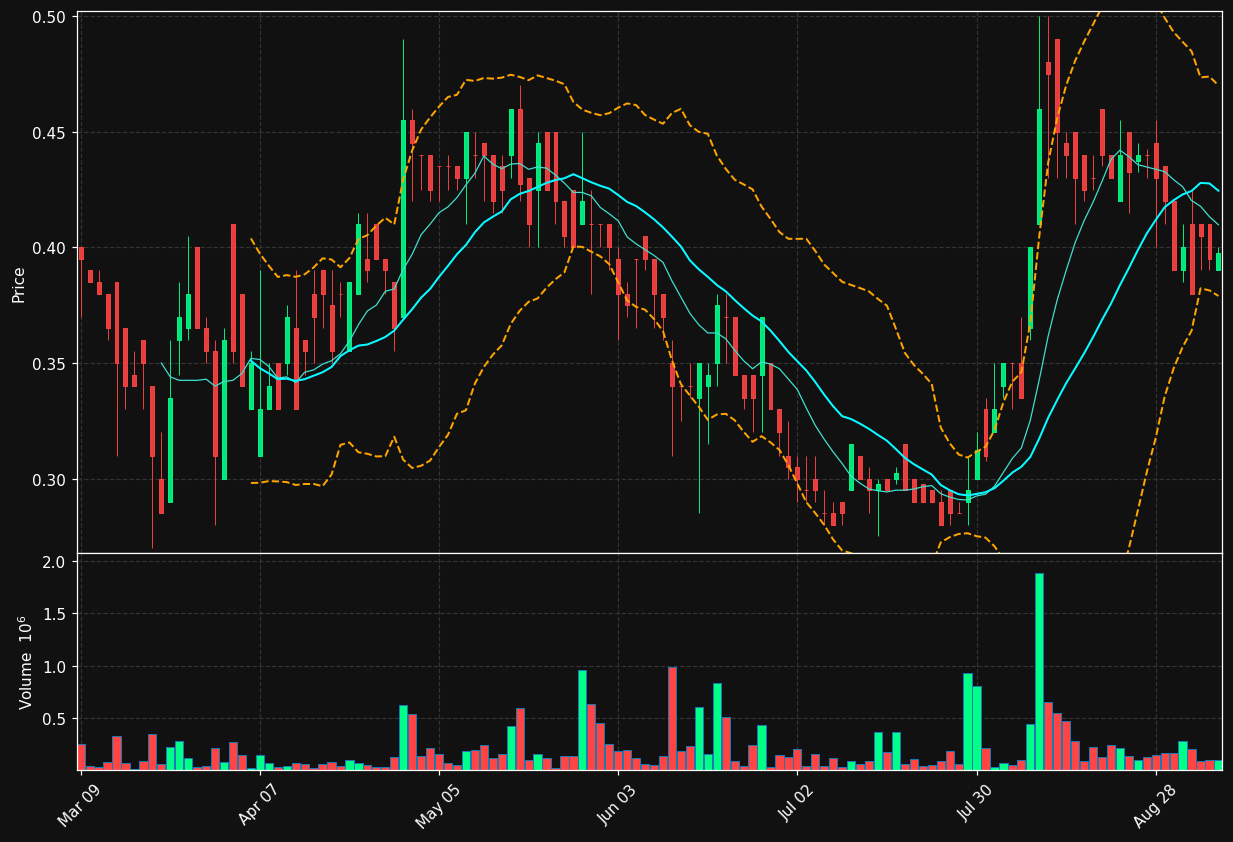Click the 0.40 price axis label
The height and width of the screenshot is (842, 1233).
tap(49, 248)
